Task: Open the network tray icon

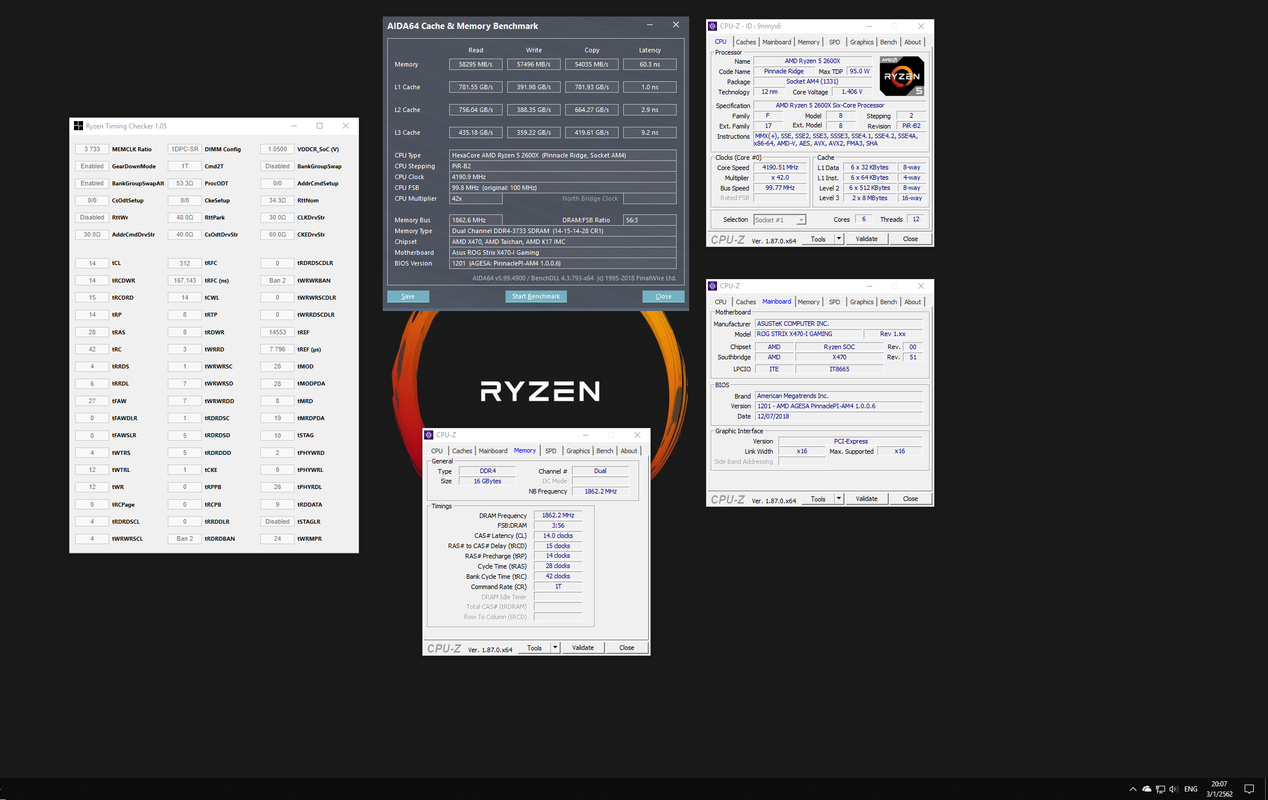Action: [x=1160, y=789]
